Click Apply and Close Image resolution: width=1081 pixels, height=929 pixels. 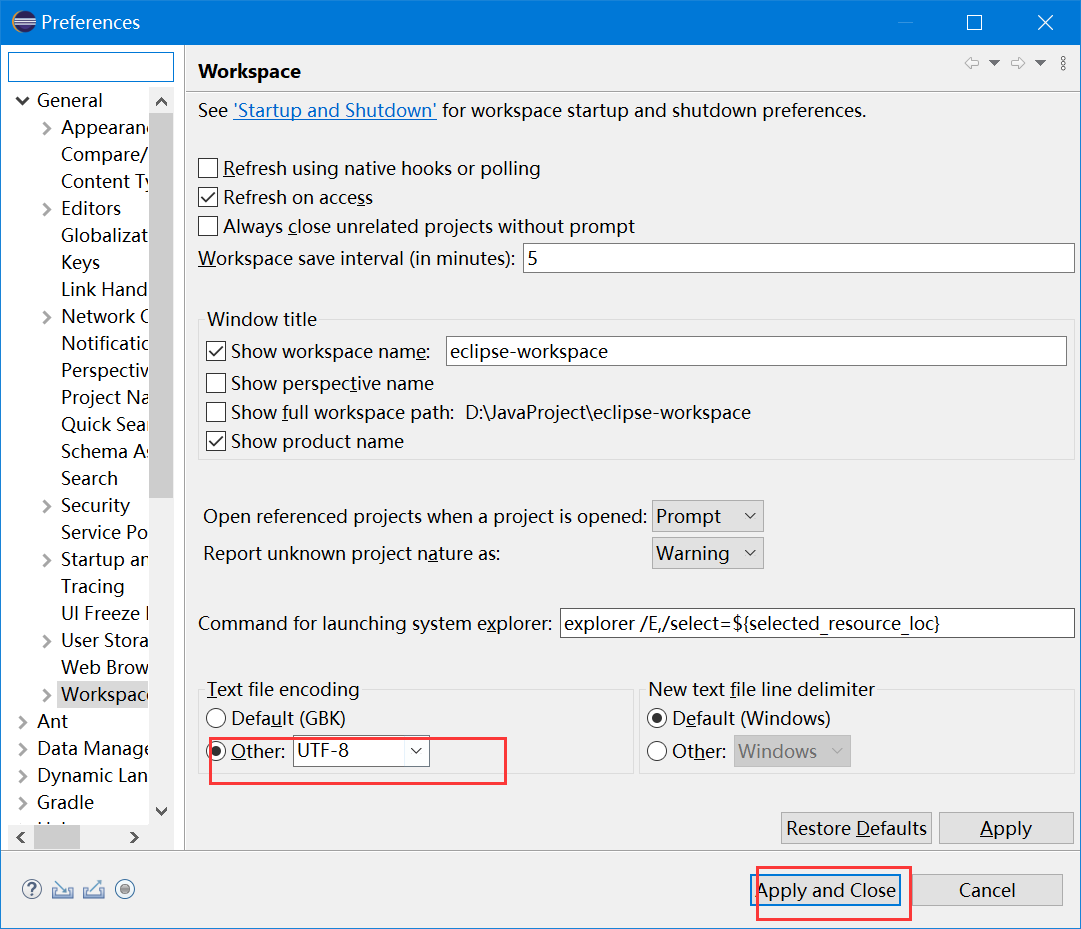[x=826, y=890]
